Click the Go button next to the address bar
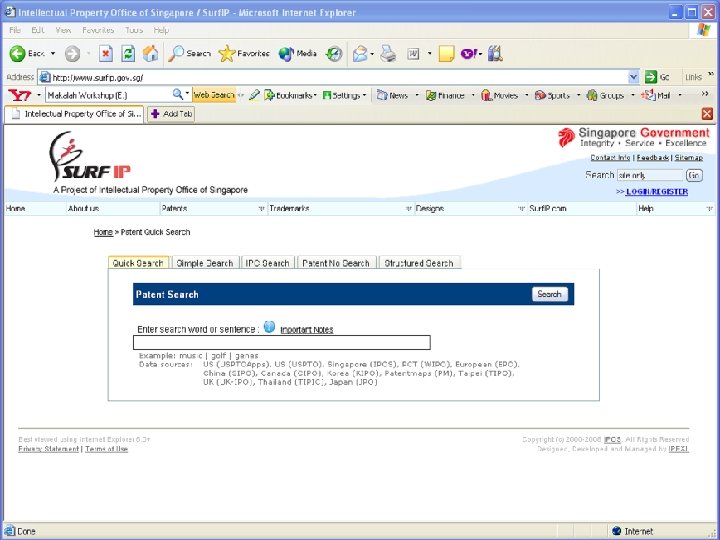The width and height of the screenshot is (720, 540). click(x=657, y=77)
